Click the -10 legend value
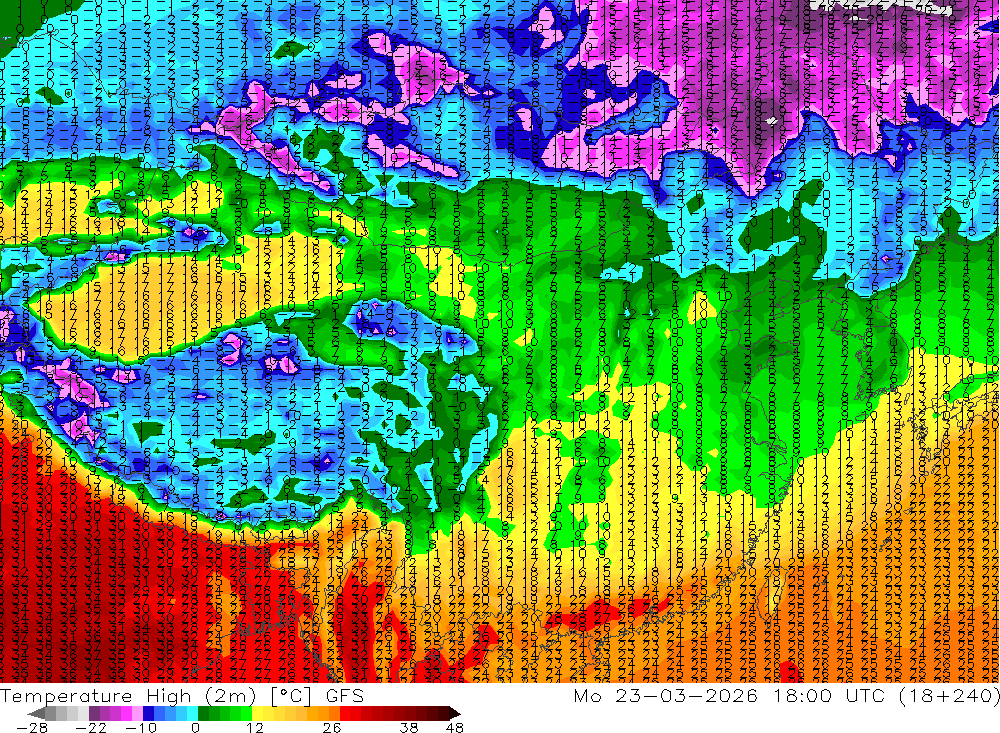 (141, 728)
